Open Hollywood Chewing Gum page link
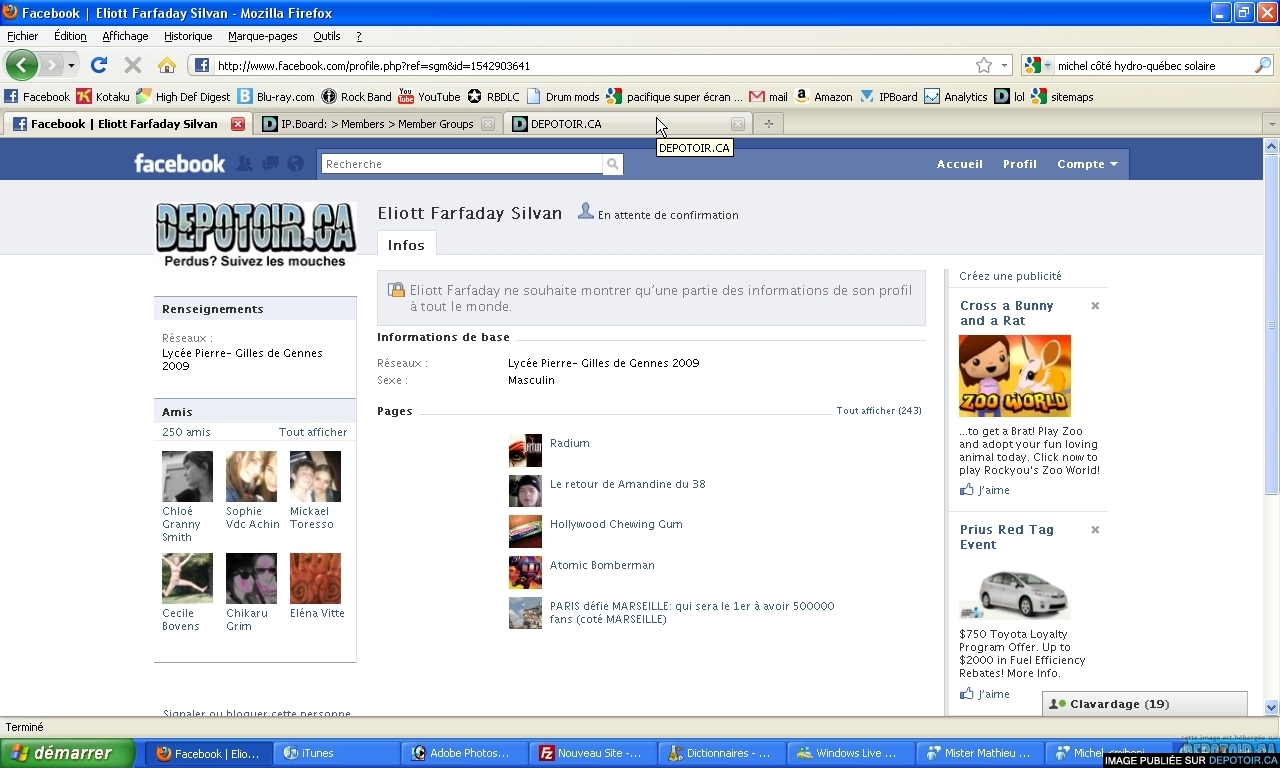The width and height of the screenshot is (1280, 768). pos(616,524)
